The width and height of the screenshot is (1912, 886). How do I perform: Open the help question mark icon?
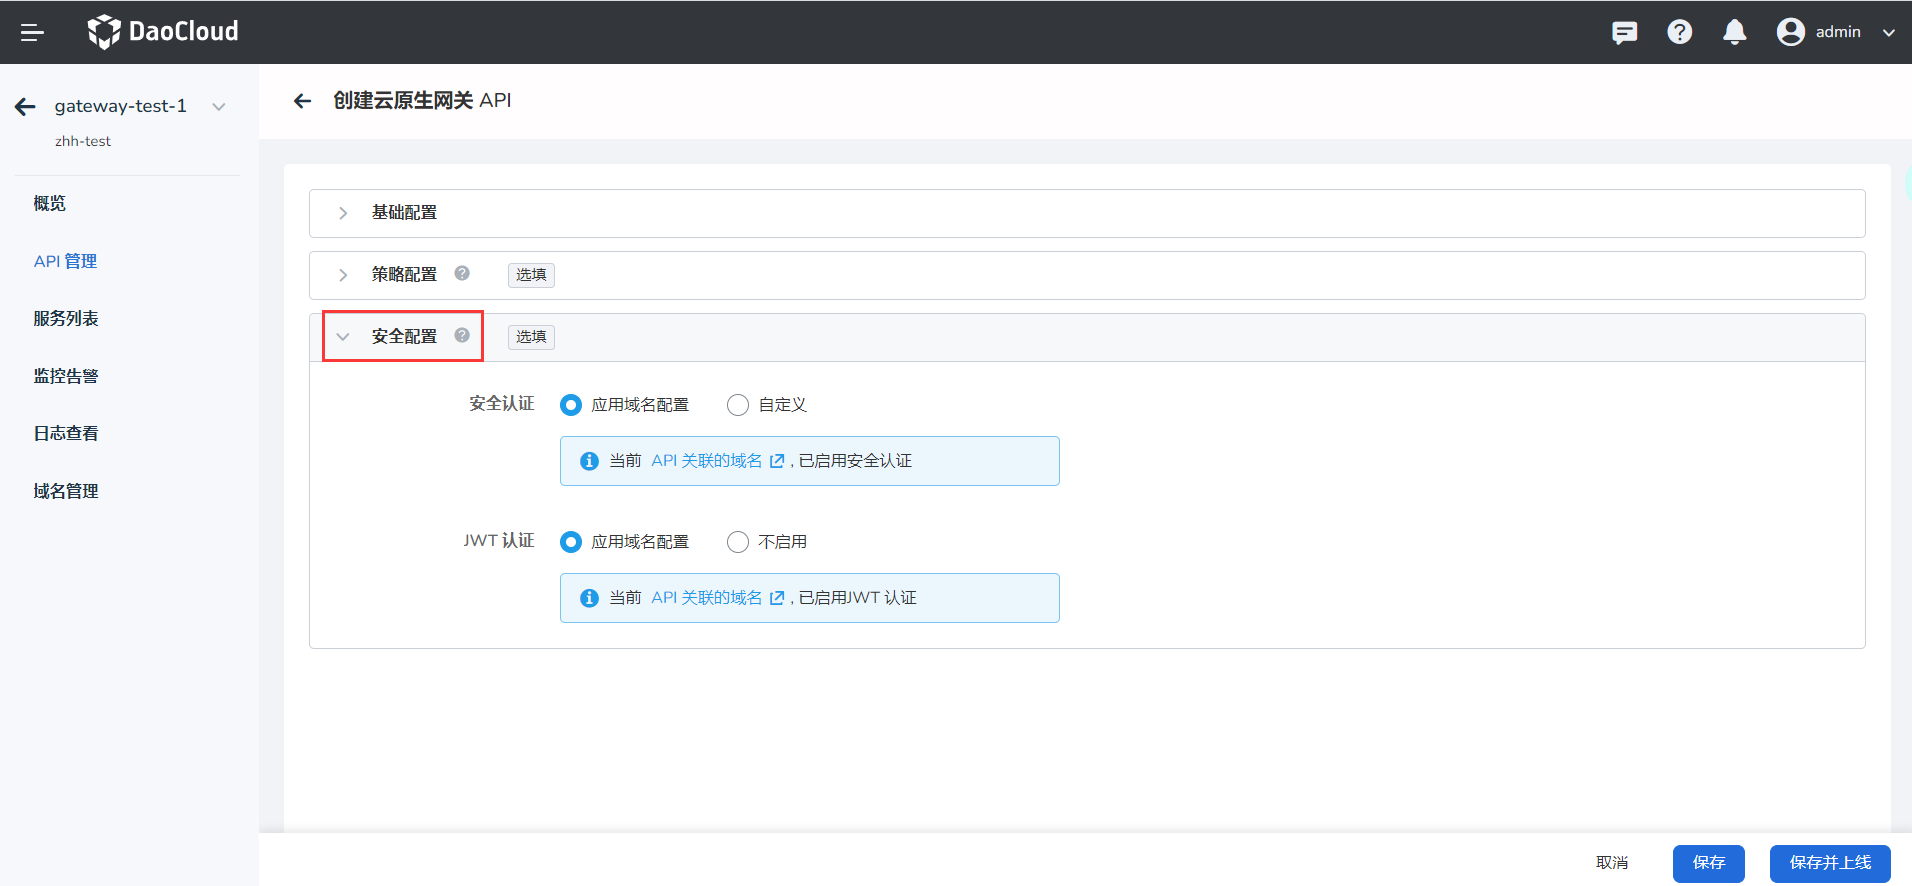pyautogui.click(x=1679, y=32)
